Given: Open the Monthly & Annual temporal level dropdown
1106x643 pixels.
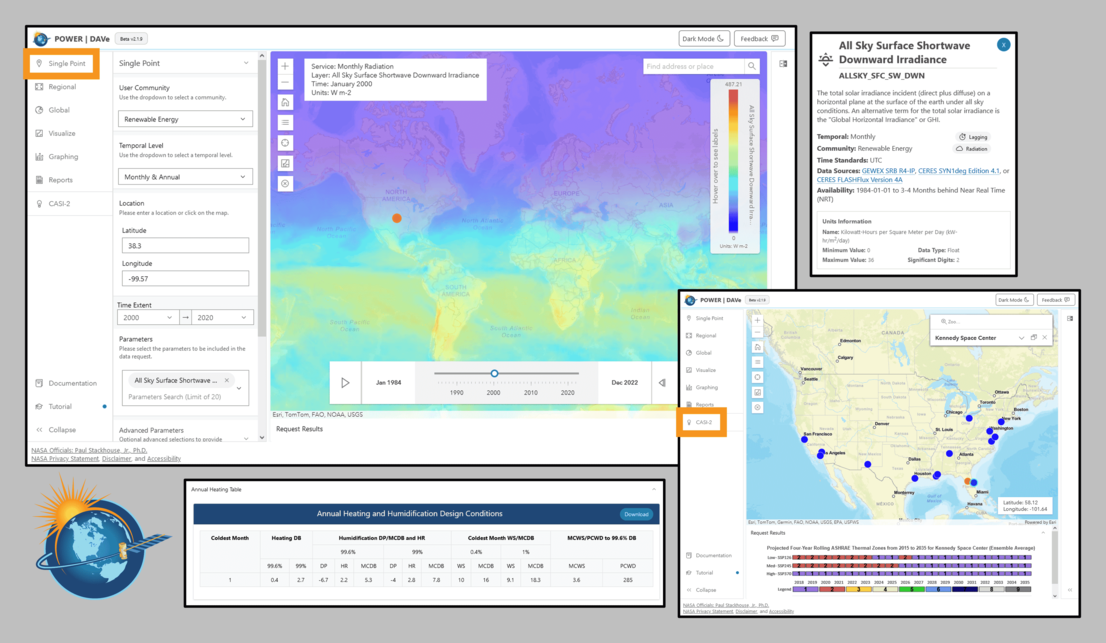Looking at the screenshot, I should (185, 177).
